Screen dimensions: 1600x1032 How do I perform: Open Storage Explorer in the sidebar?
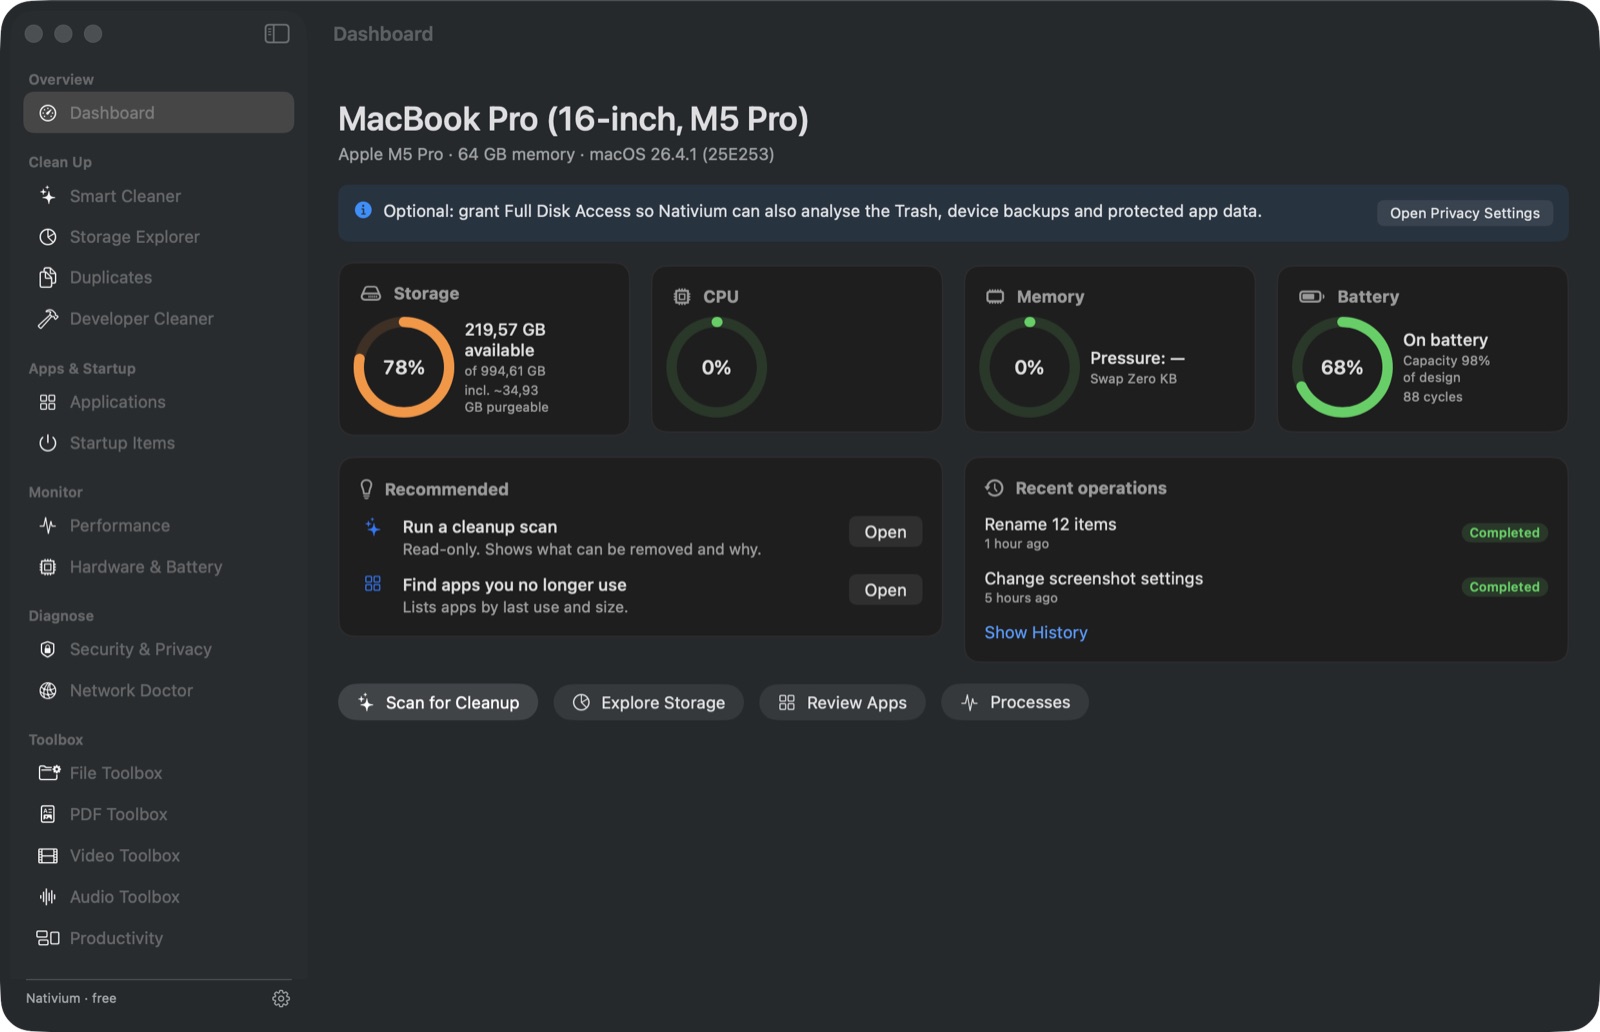click(x=158, y=237)
